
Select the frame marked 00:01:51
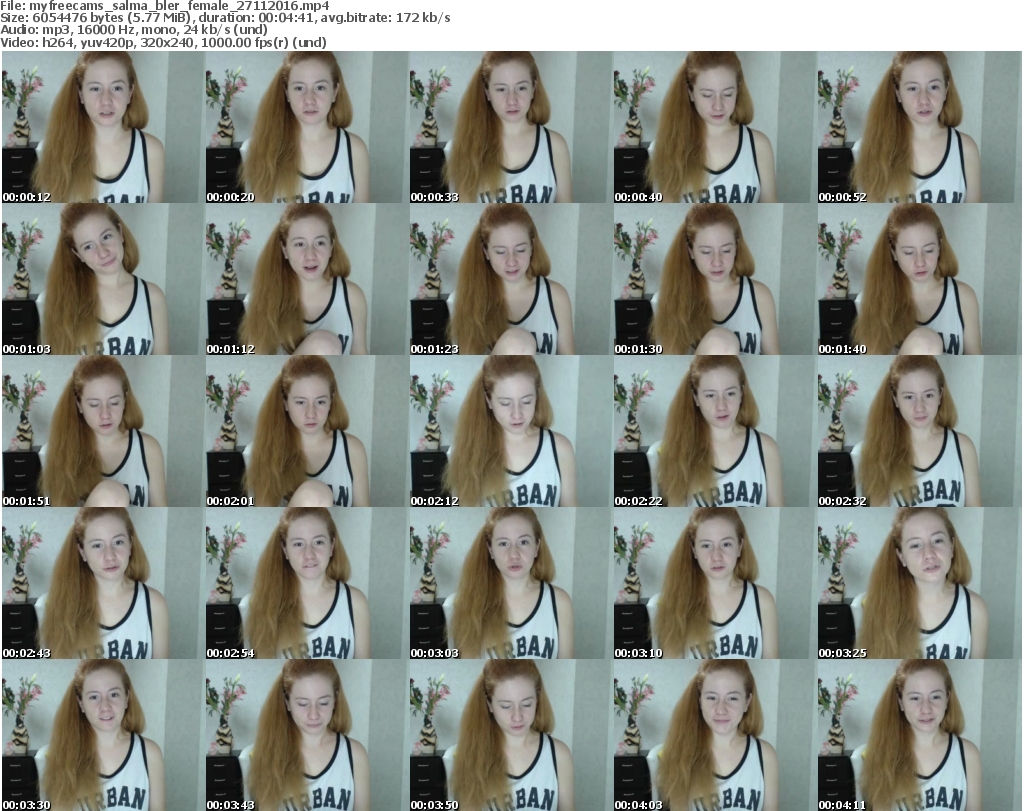[x=102, y=431]
